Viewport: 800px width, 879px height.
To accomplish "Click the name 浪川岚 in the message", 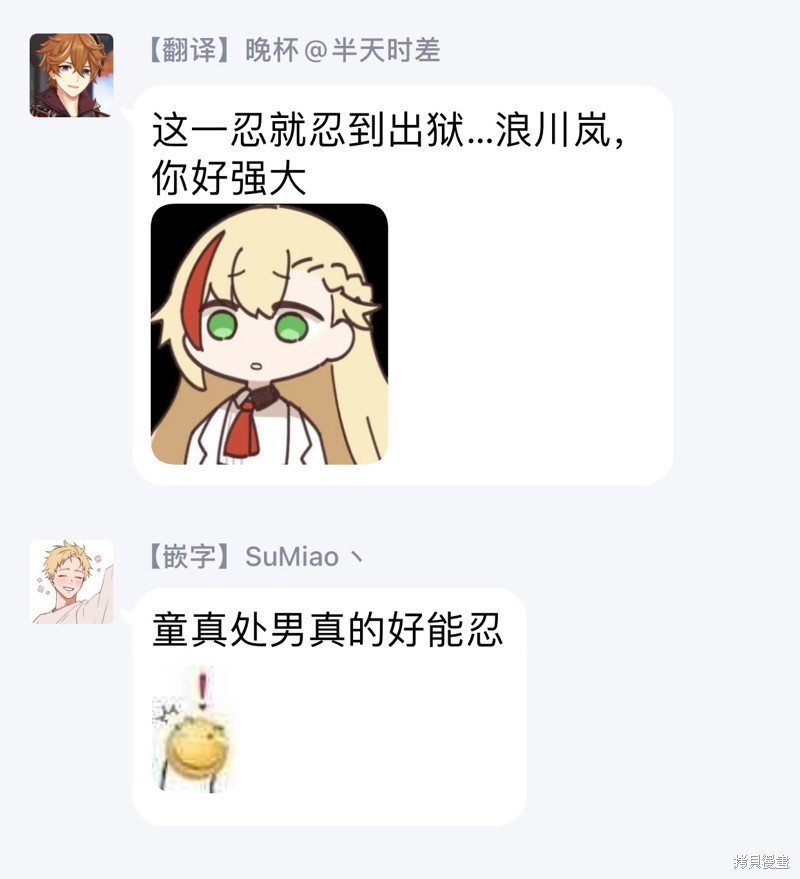I will [553, 129].
